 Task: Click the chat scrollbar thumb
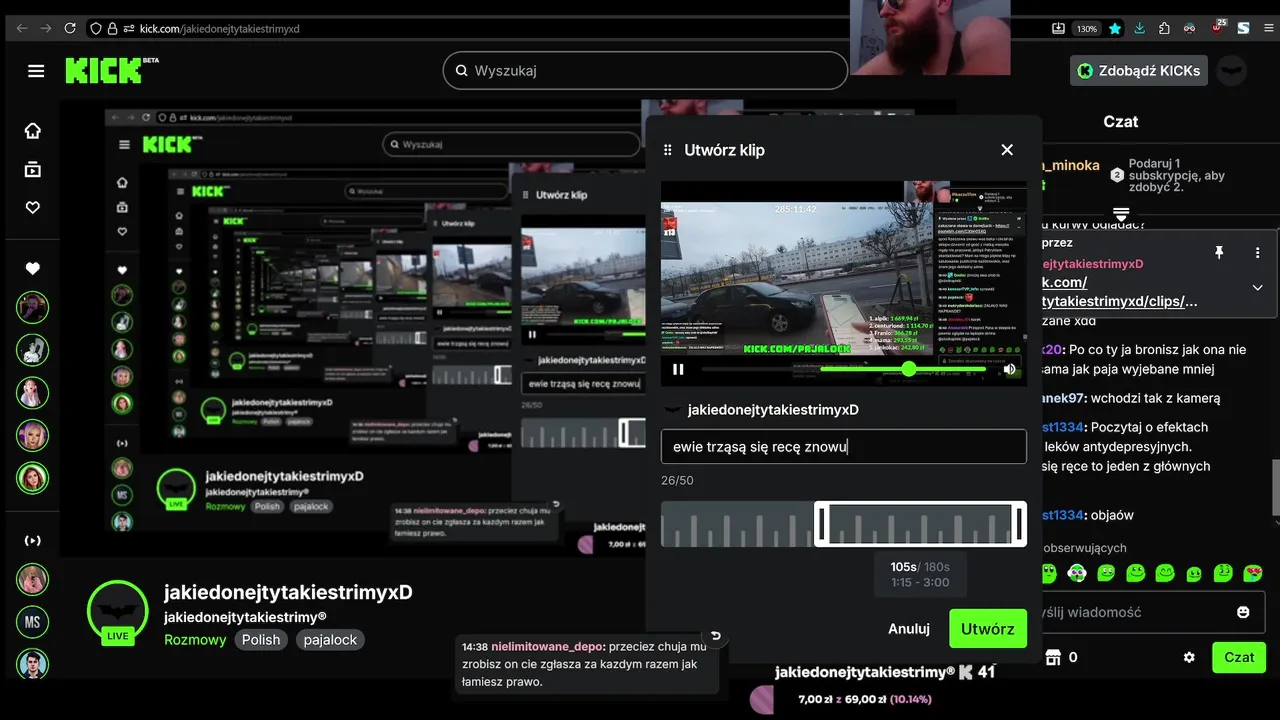[x=1275, y=486]
